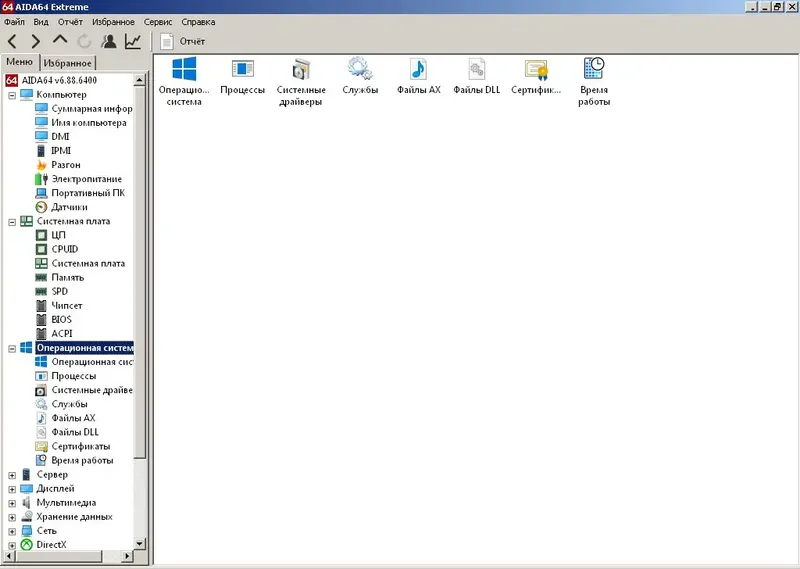Select Процессы in the left tree
The height and width of the screenshot is (569, 800).
click(x=66, y=376)
